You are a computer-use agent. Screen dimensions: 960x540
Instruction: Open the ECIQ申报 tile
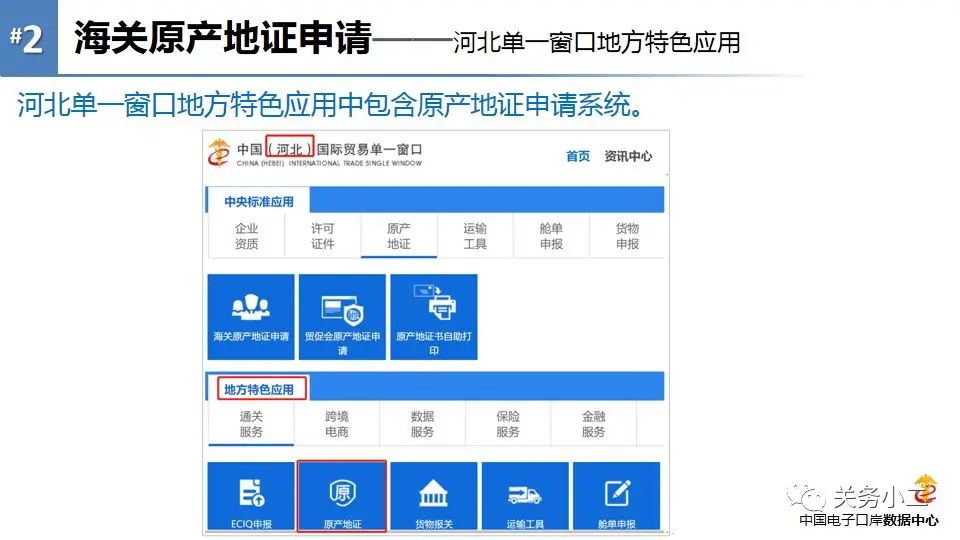tap(251, 496)
